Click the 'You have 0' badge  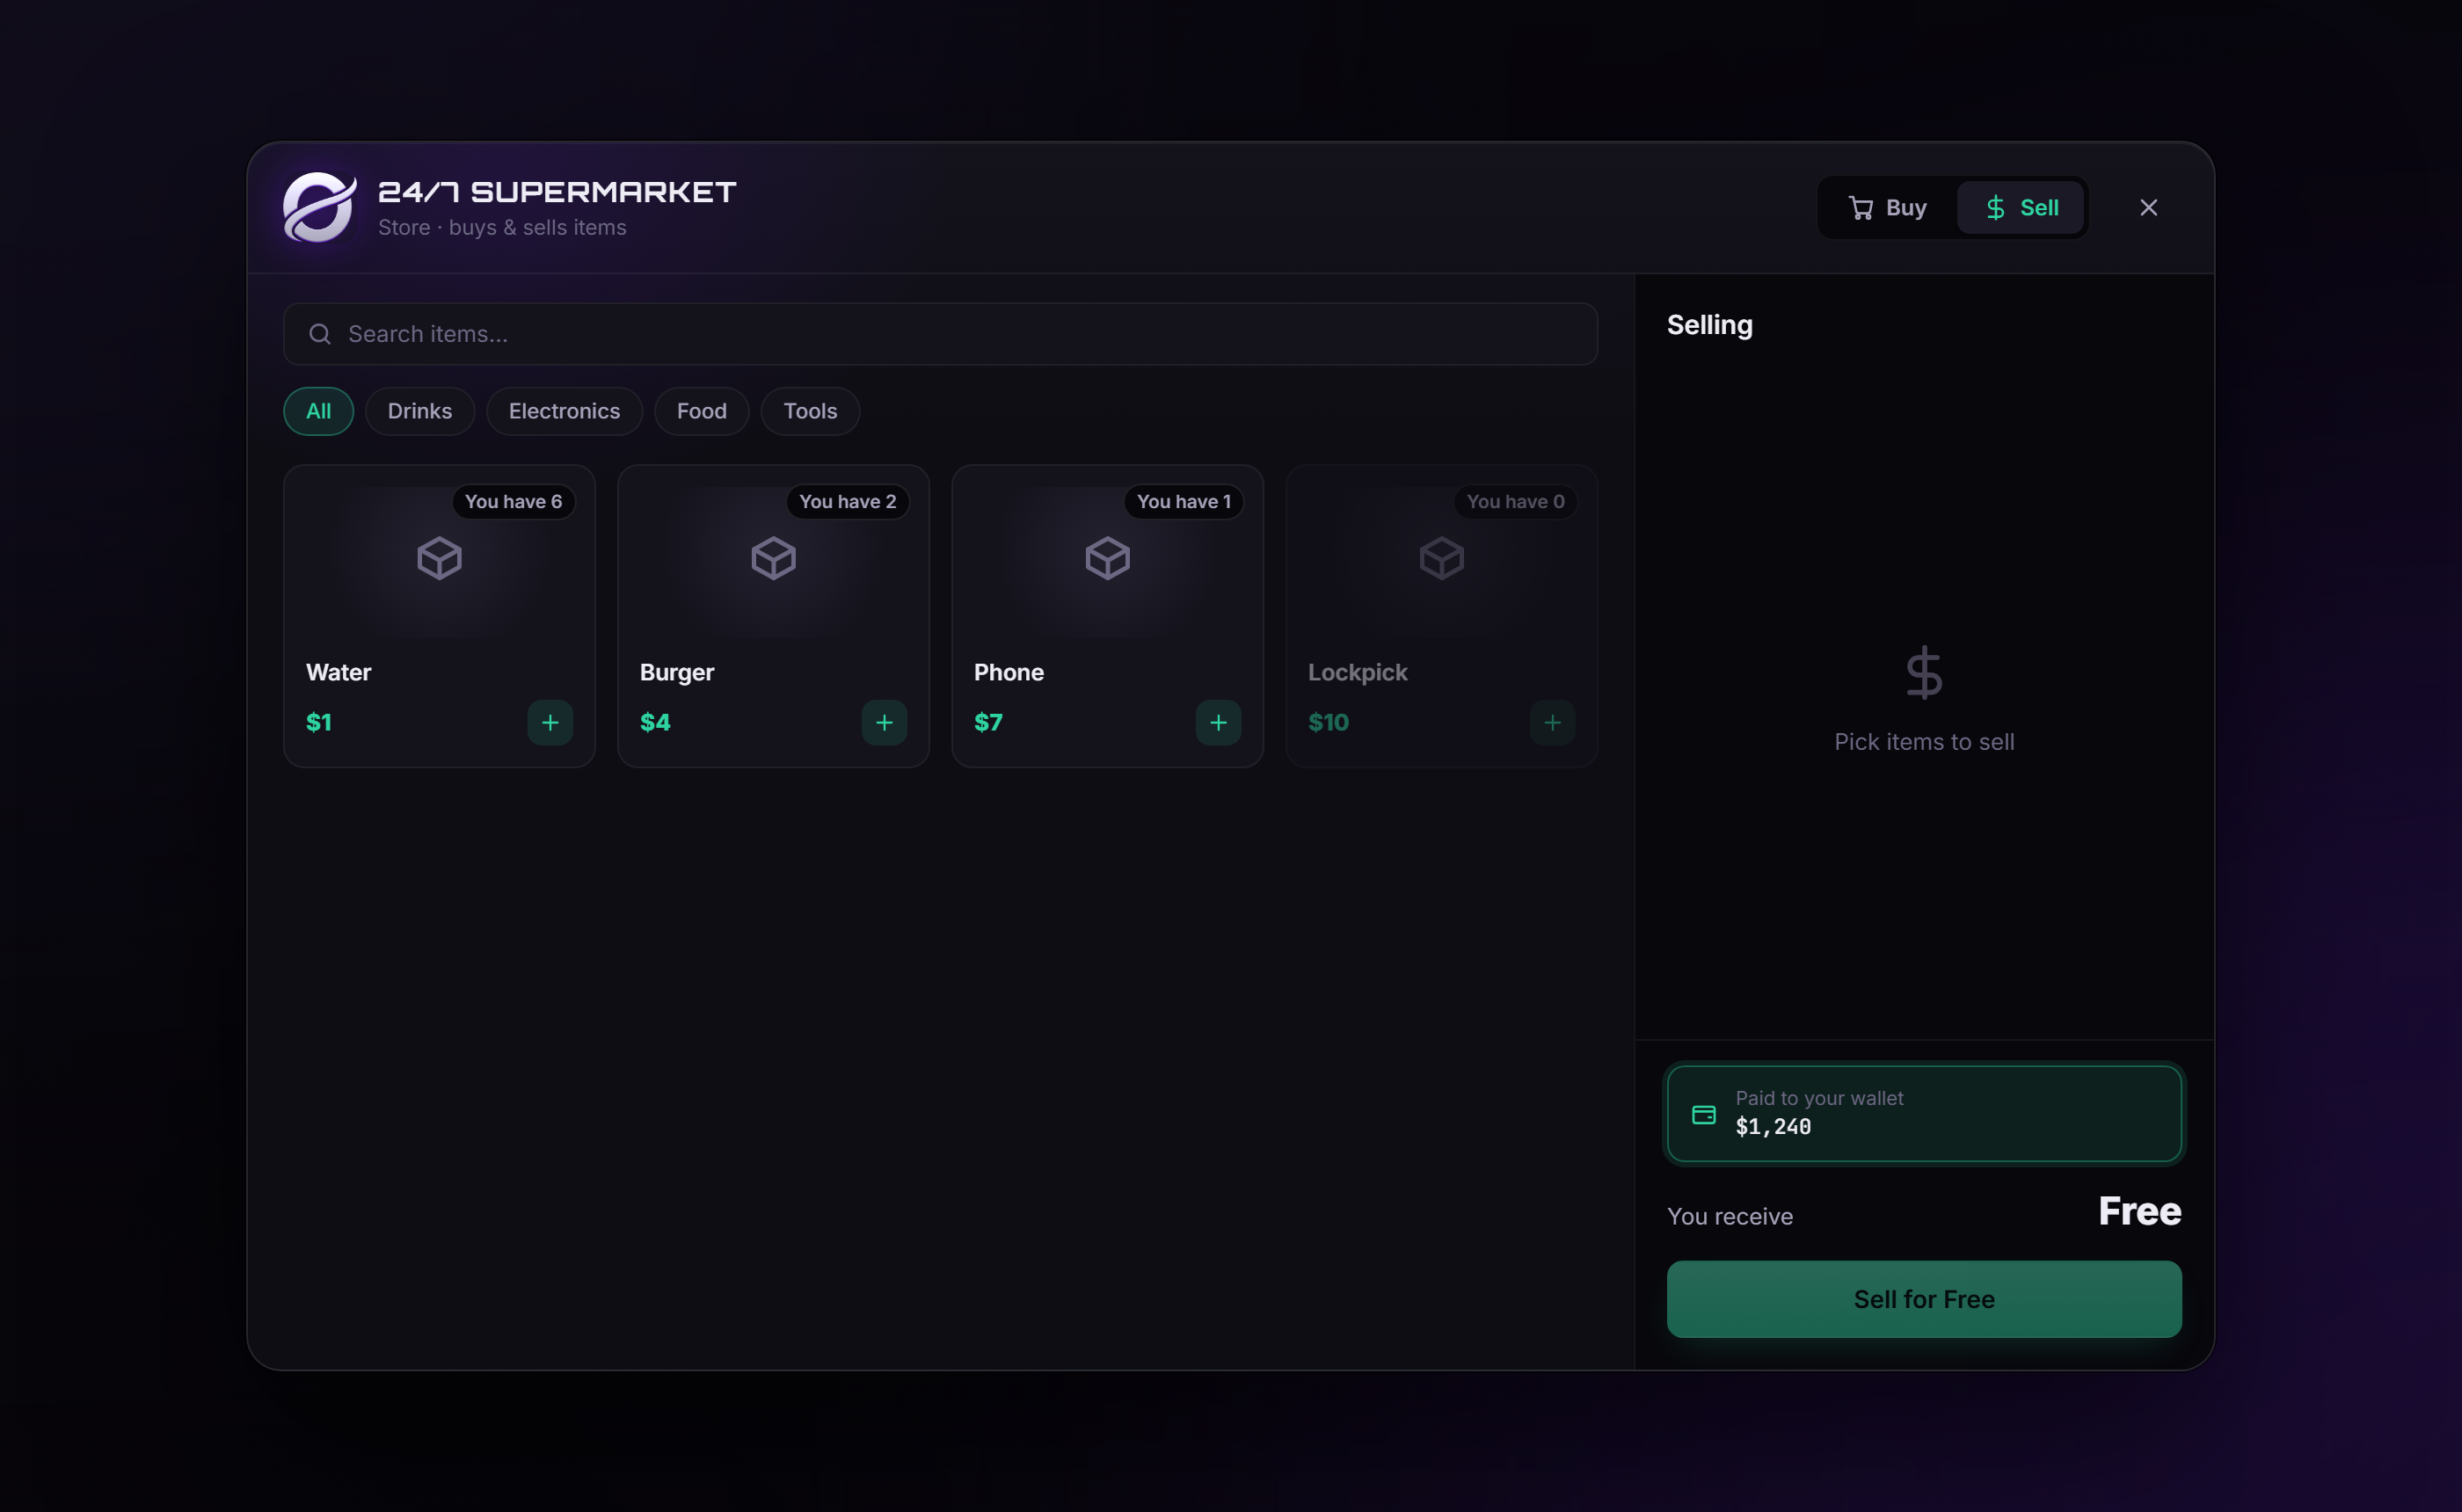tap(1515, 501)
